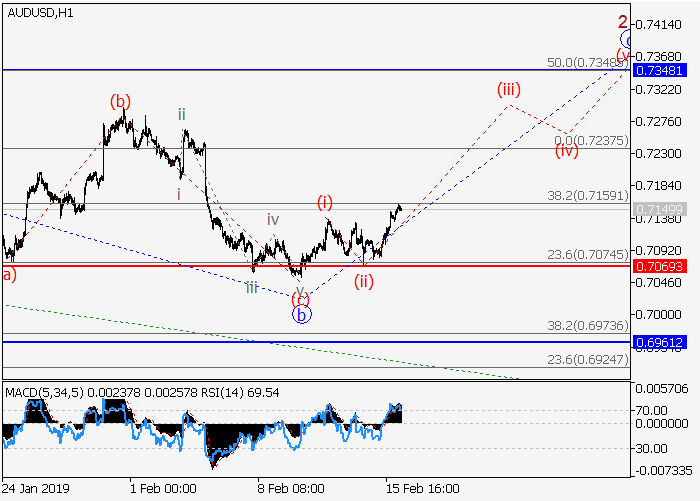Select the 23.6(0.70745) Fibonacci level label
This screenshot has height=501, width=700.
coord(587,255)
